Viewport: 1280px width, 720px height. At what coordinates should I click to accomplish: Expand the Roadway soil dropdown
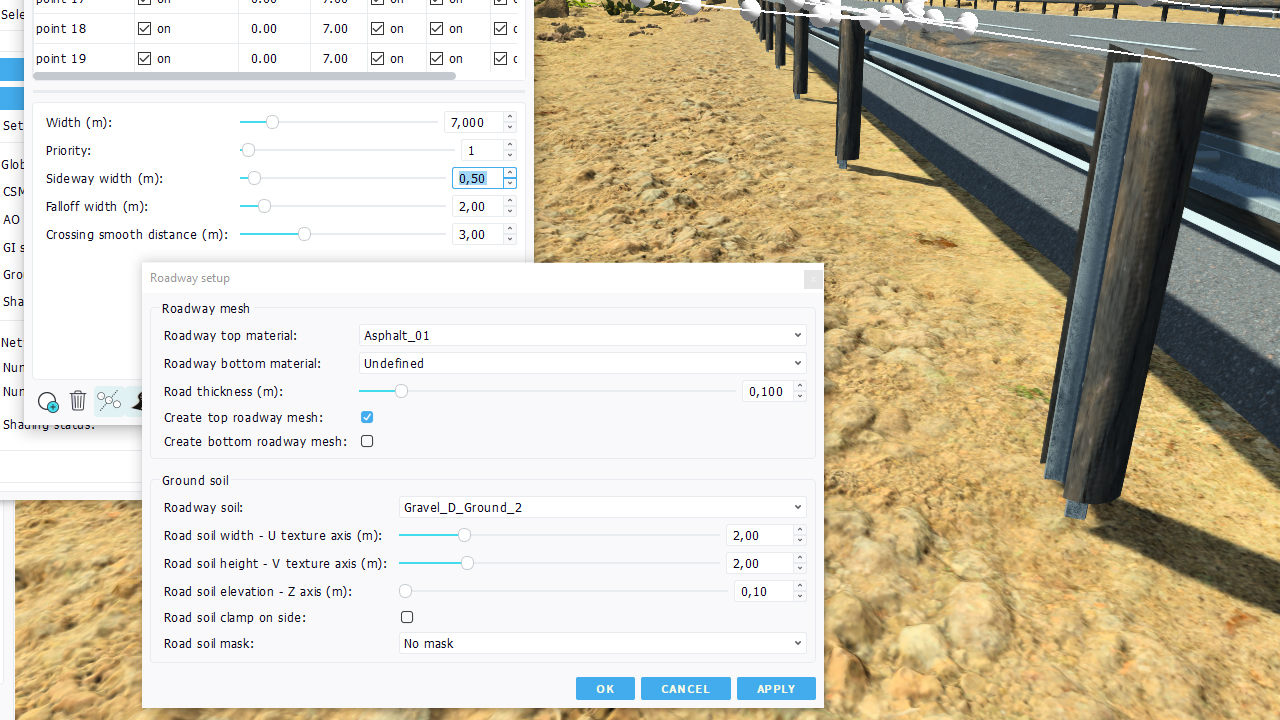(602, 508)
